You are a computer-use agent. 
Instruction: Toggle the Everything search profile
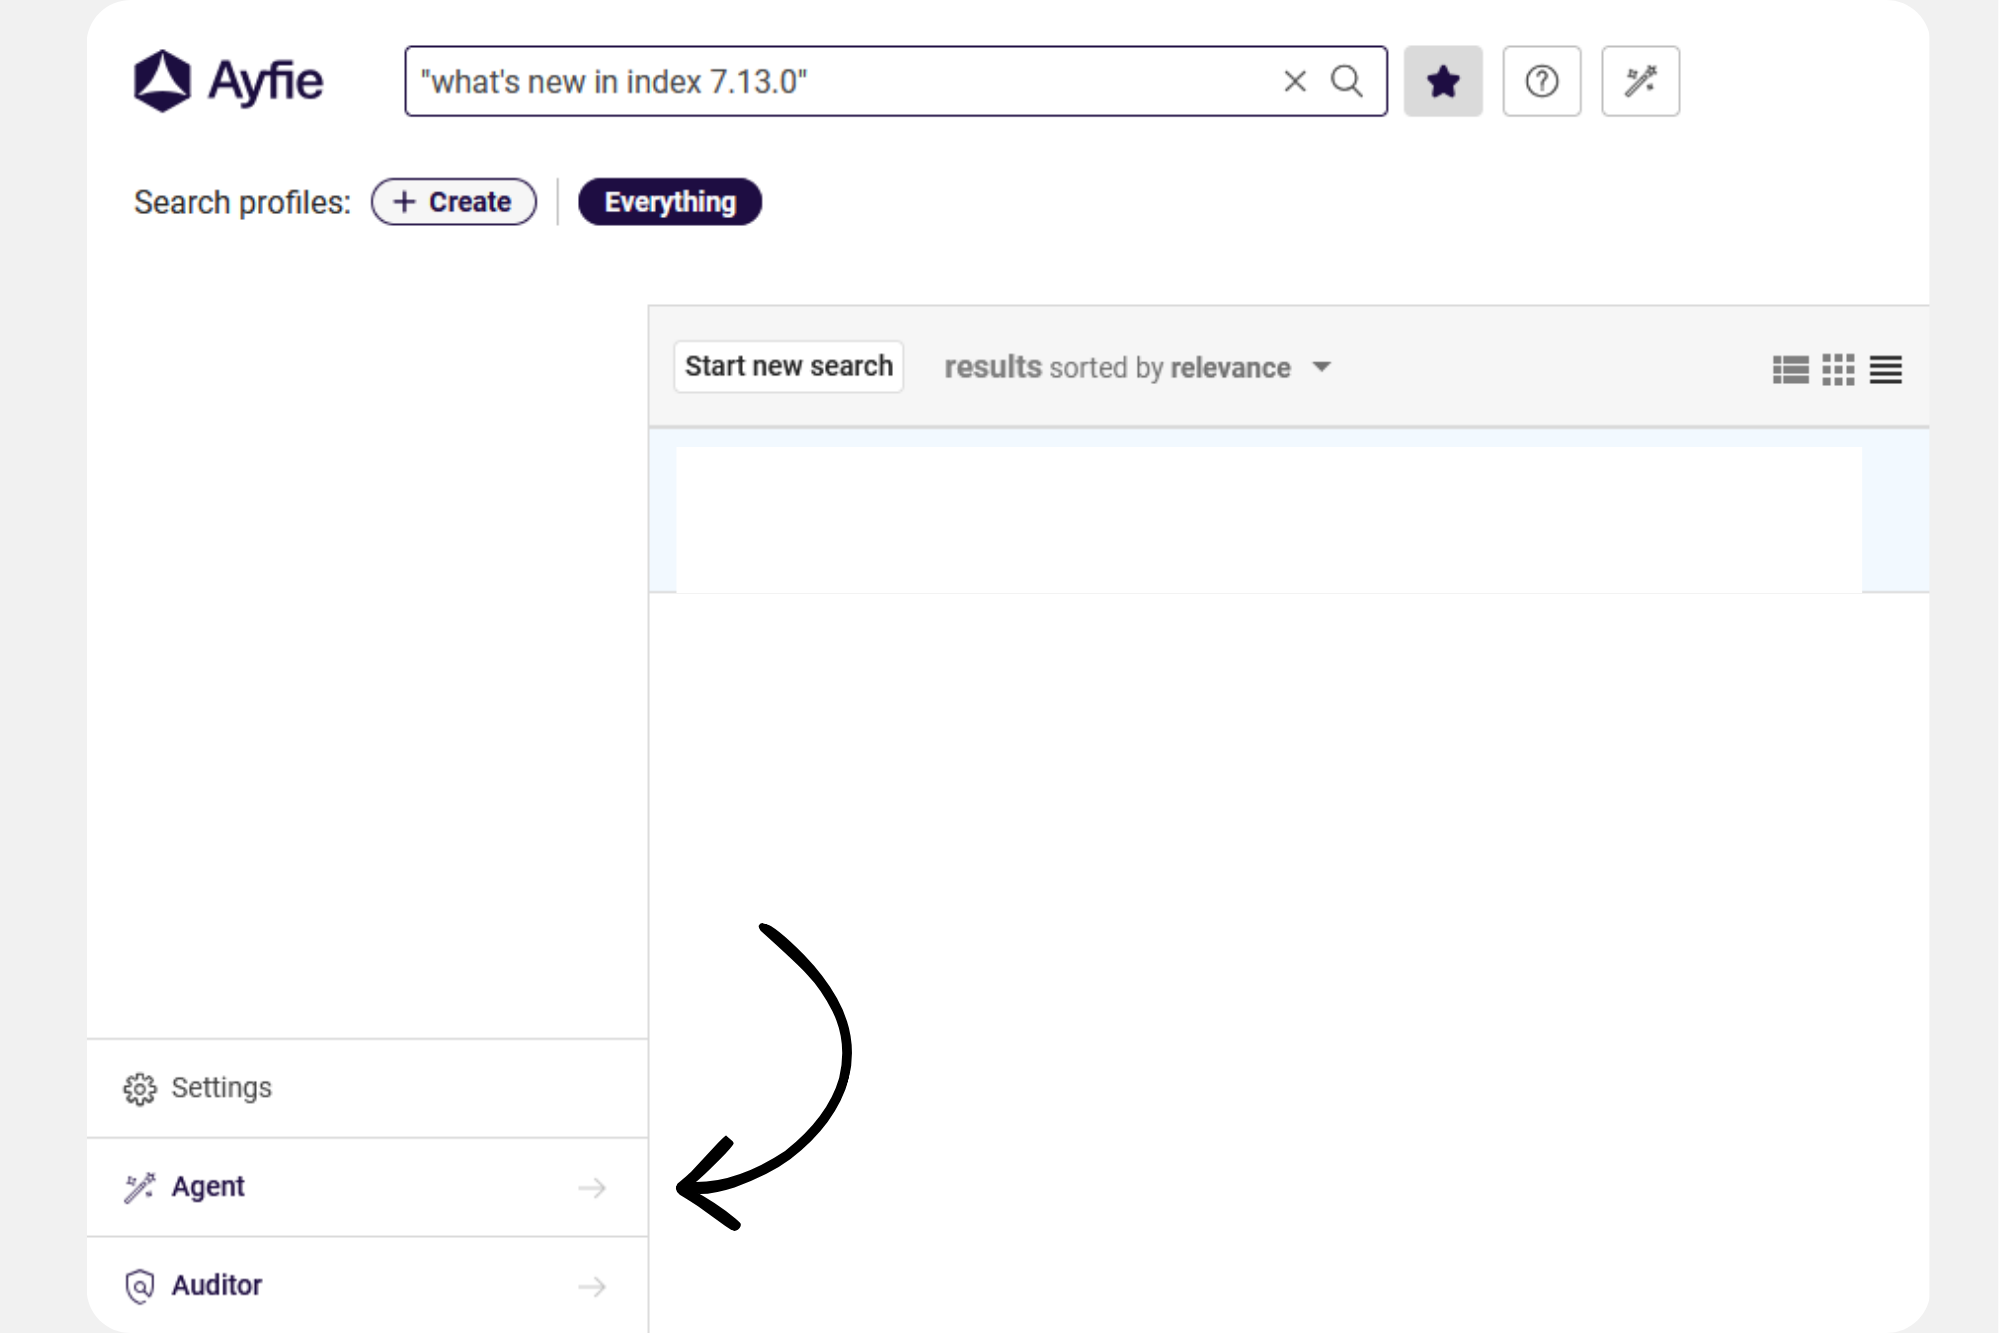669,202
